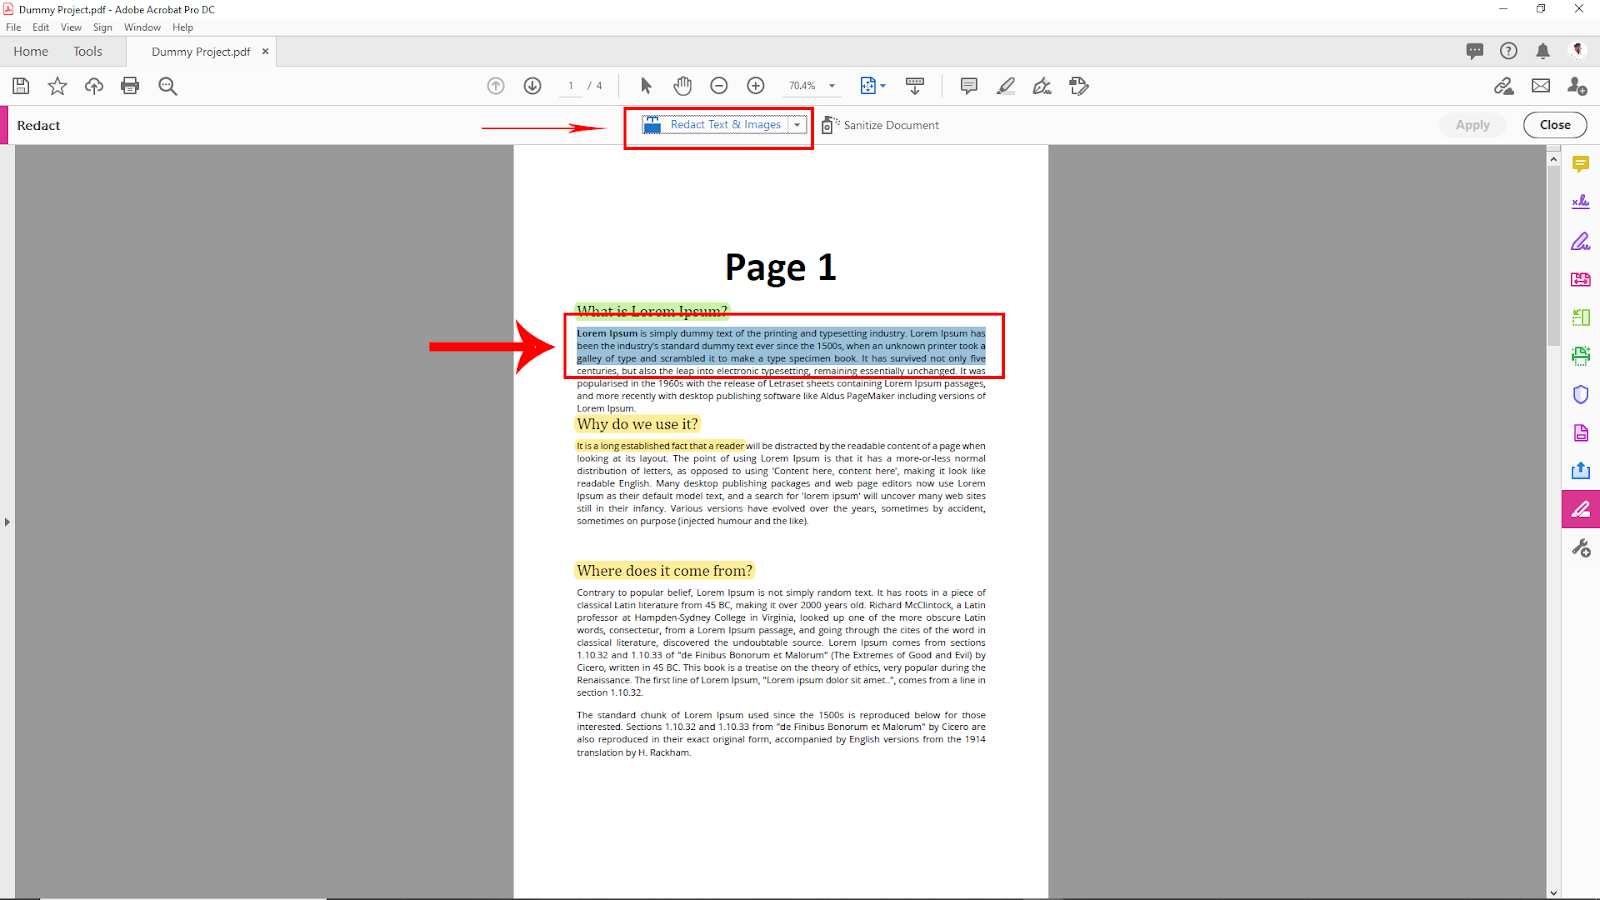Click the fit page view icon
The width and height of the screenshot is (1600, 900).
pos(868,86)
